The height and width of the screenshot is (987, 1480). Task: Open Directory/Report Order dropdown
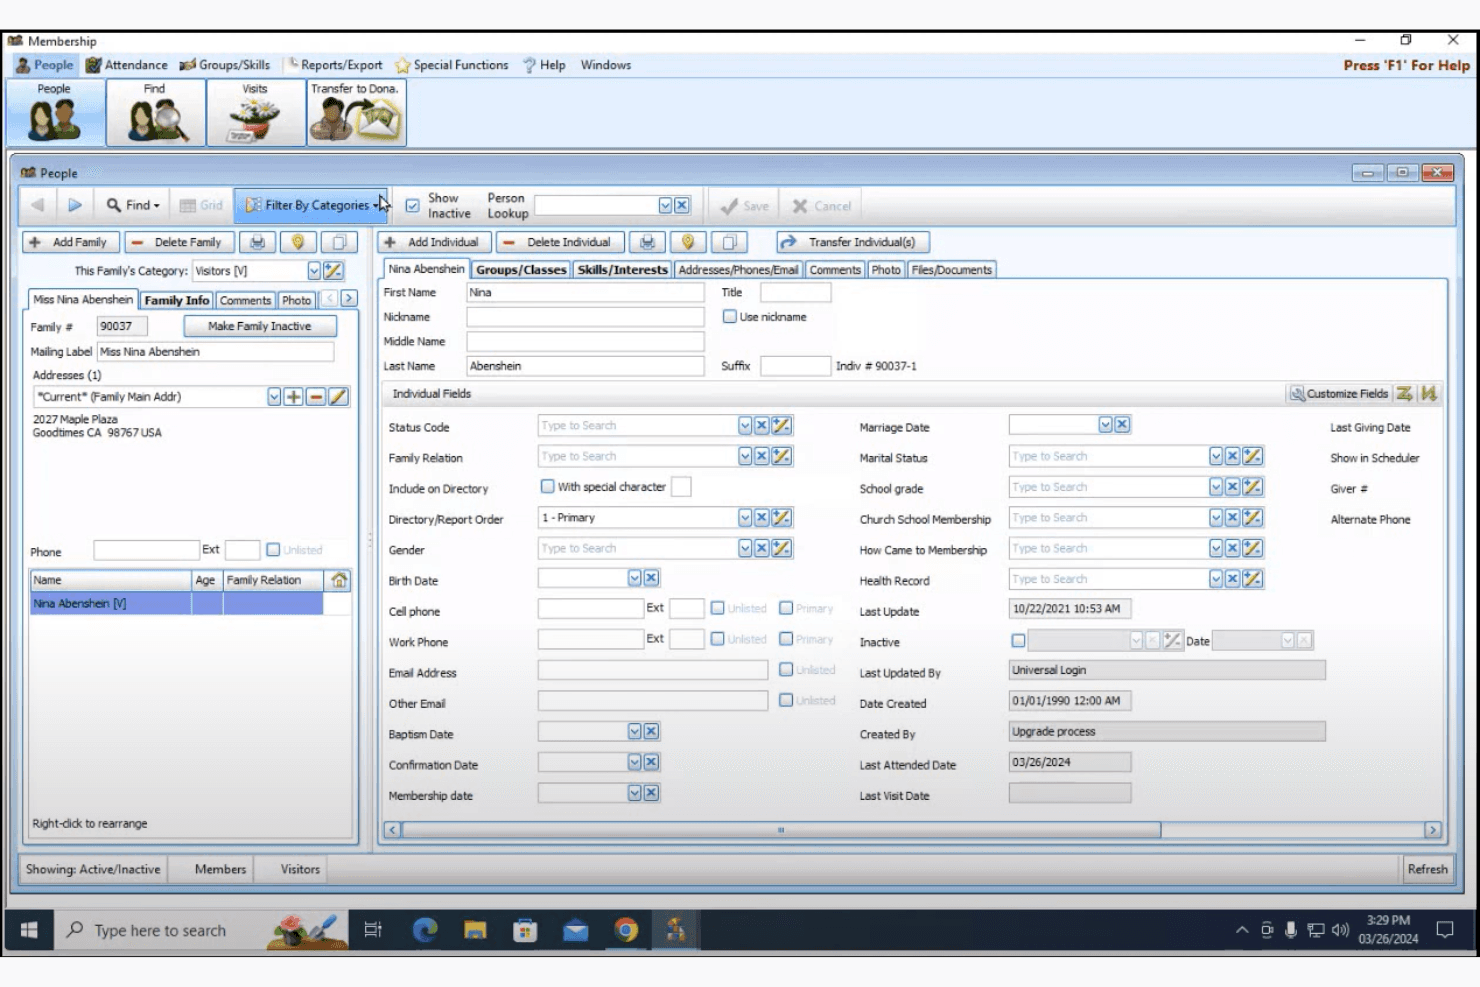[x=745, y=518]
